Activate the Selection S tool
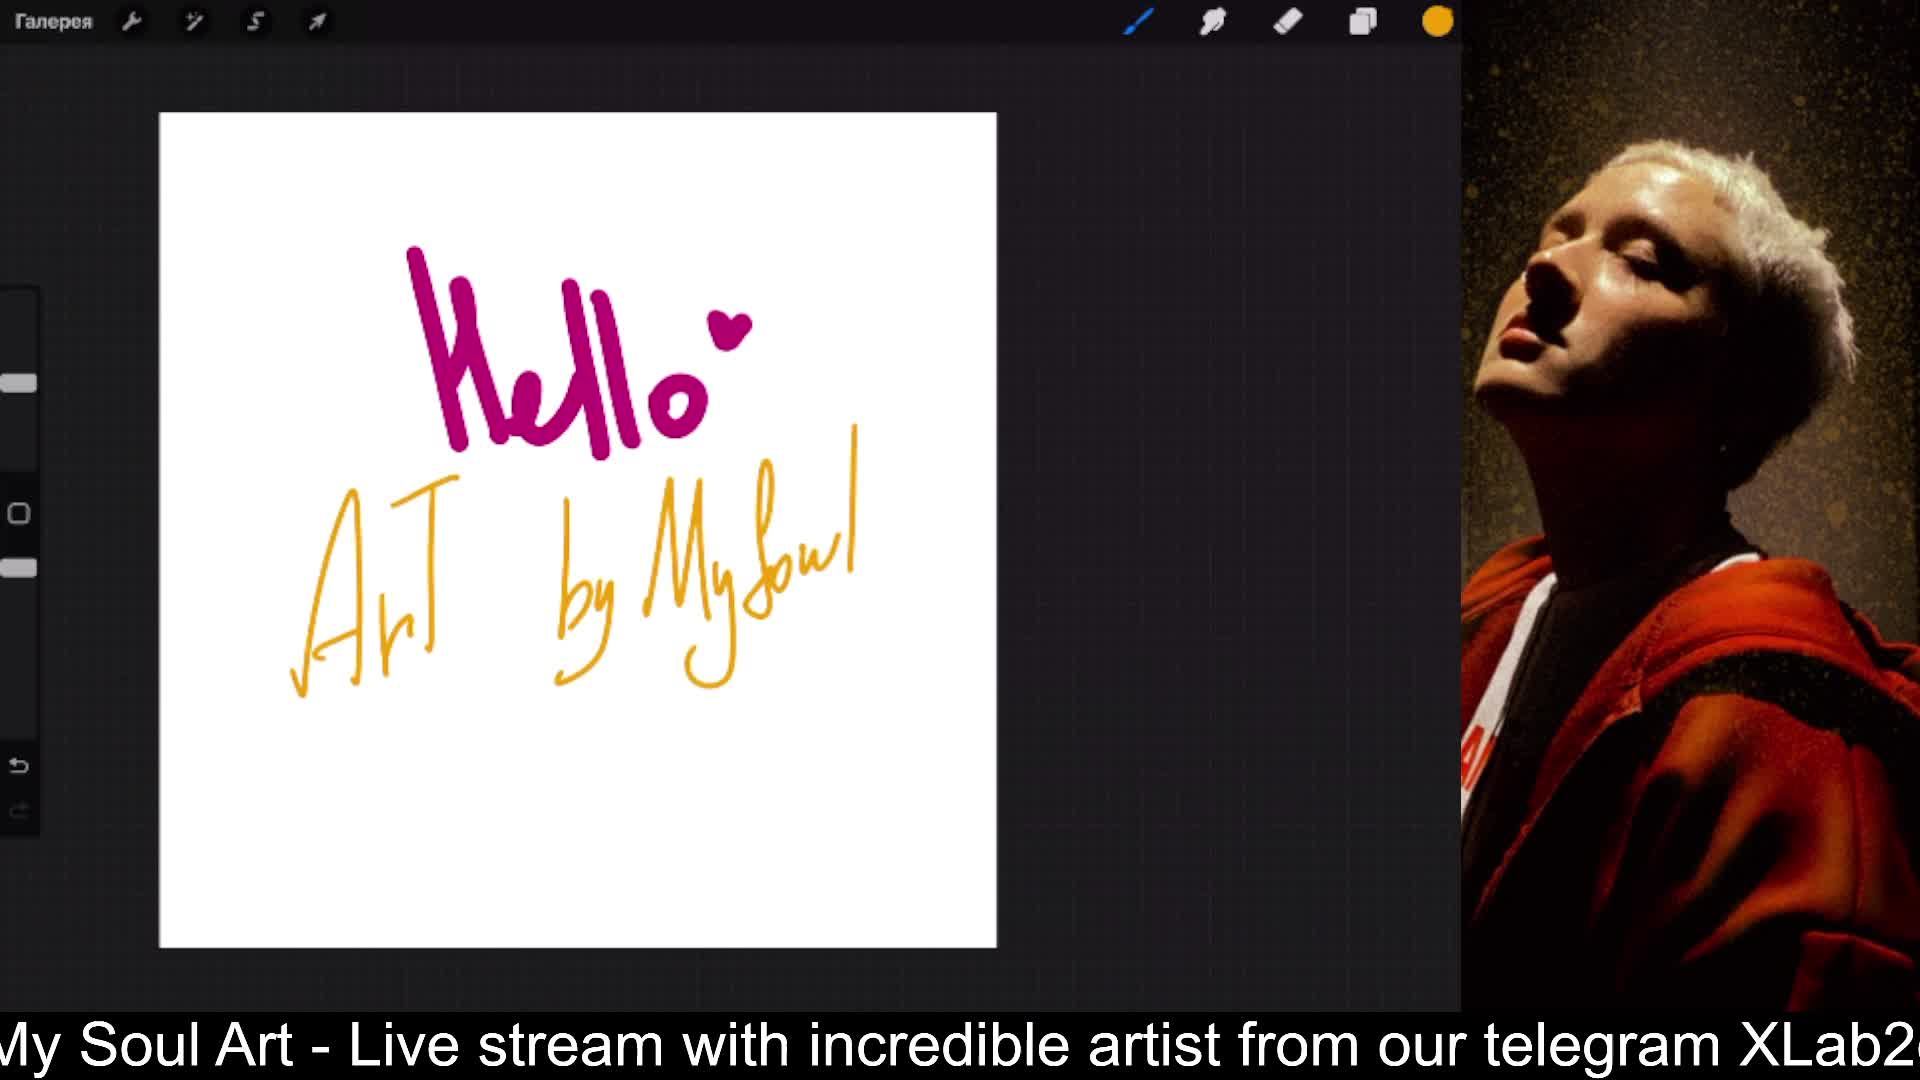Viewport: 1920px width, 1080px height. tap(256, 22)
